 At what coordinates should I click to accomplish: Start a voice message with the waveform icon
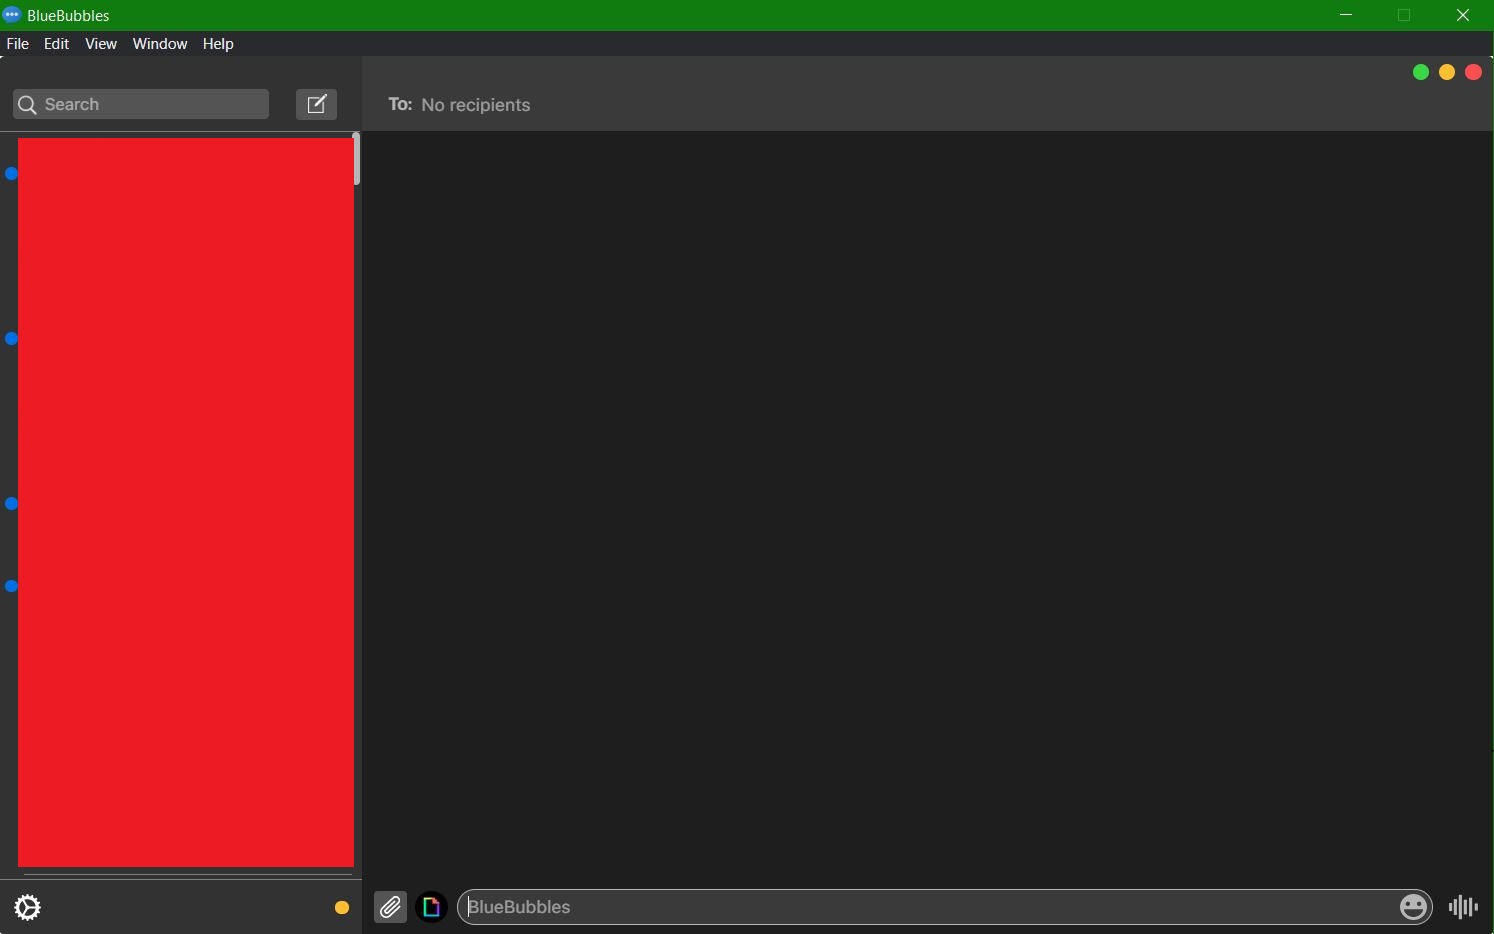click(x=1461, y=907)
